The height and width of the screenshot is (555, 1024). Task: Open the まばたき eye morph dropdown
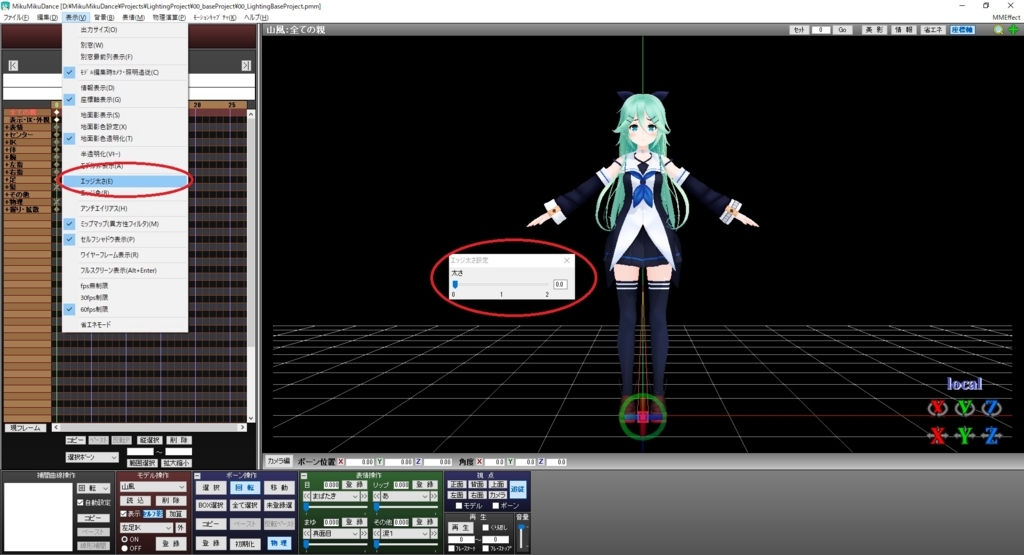(335, 496)
